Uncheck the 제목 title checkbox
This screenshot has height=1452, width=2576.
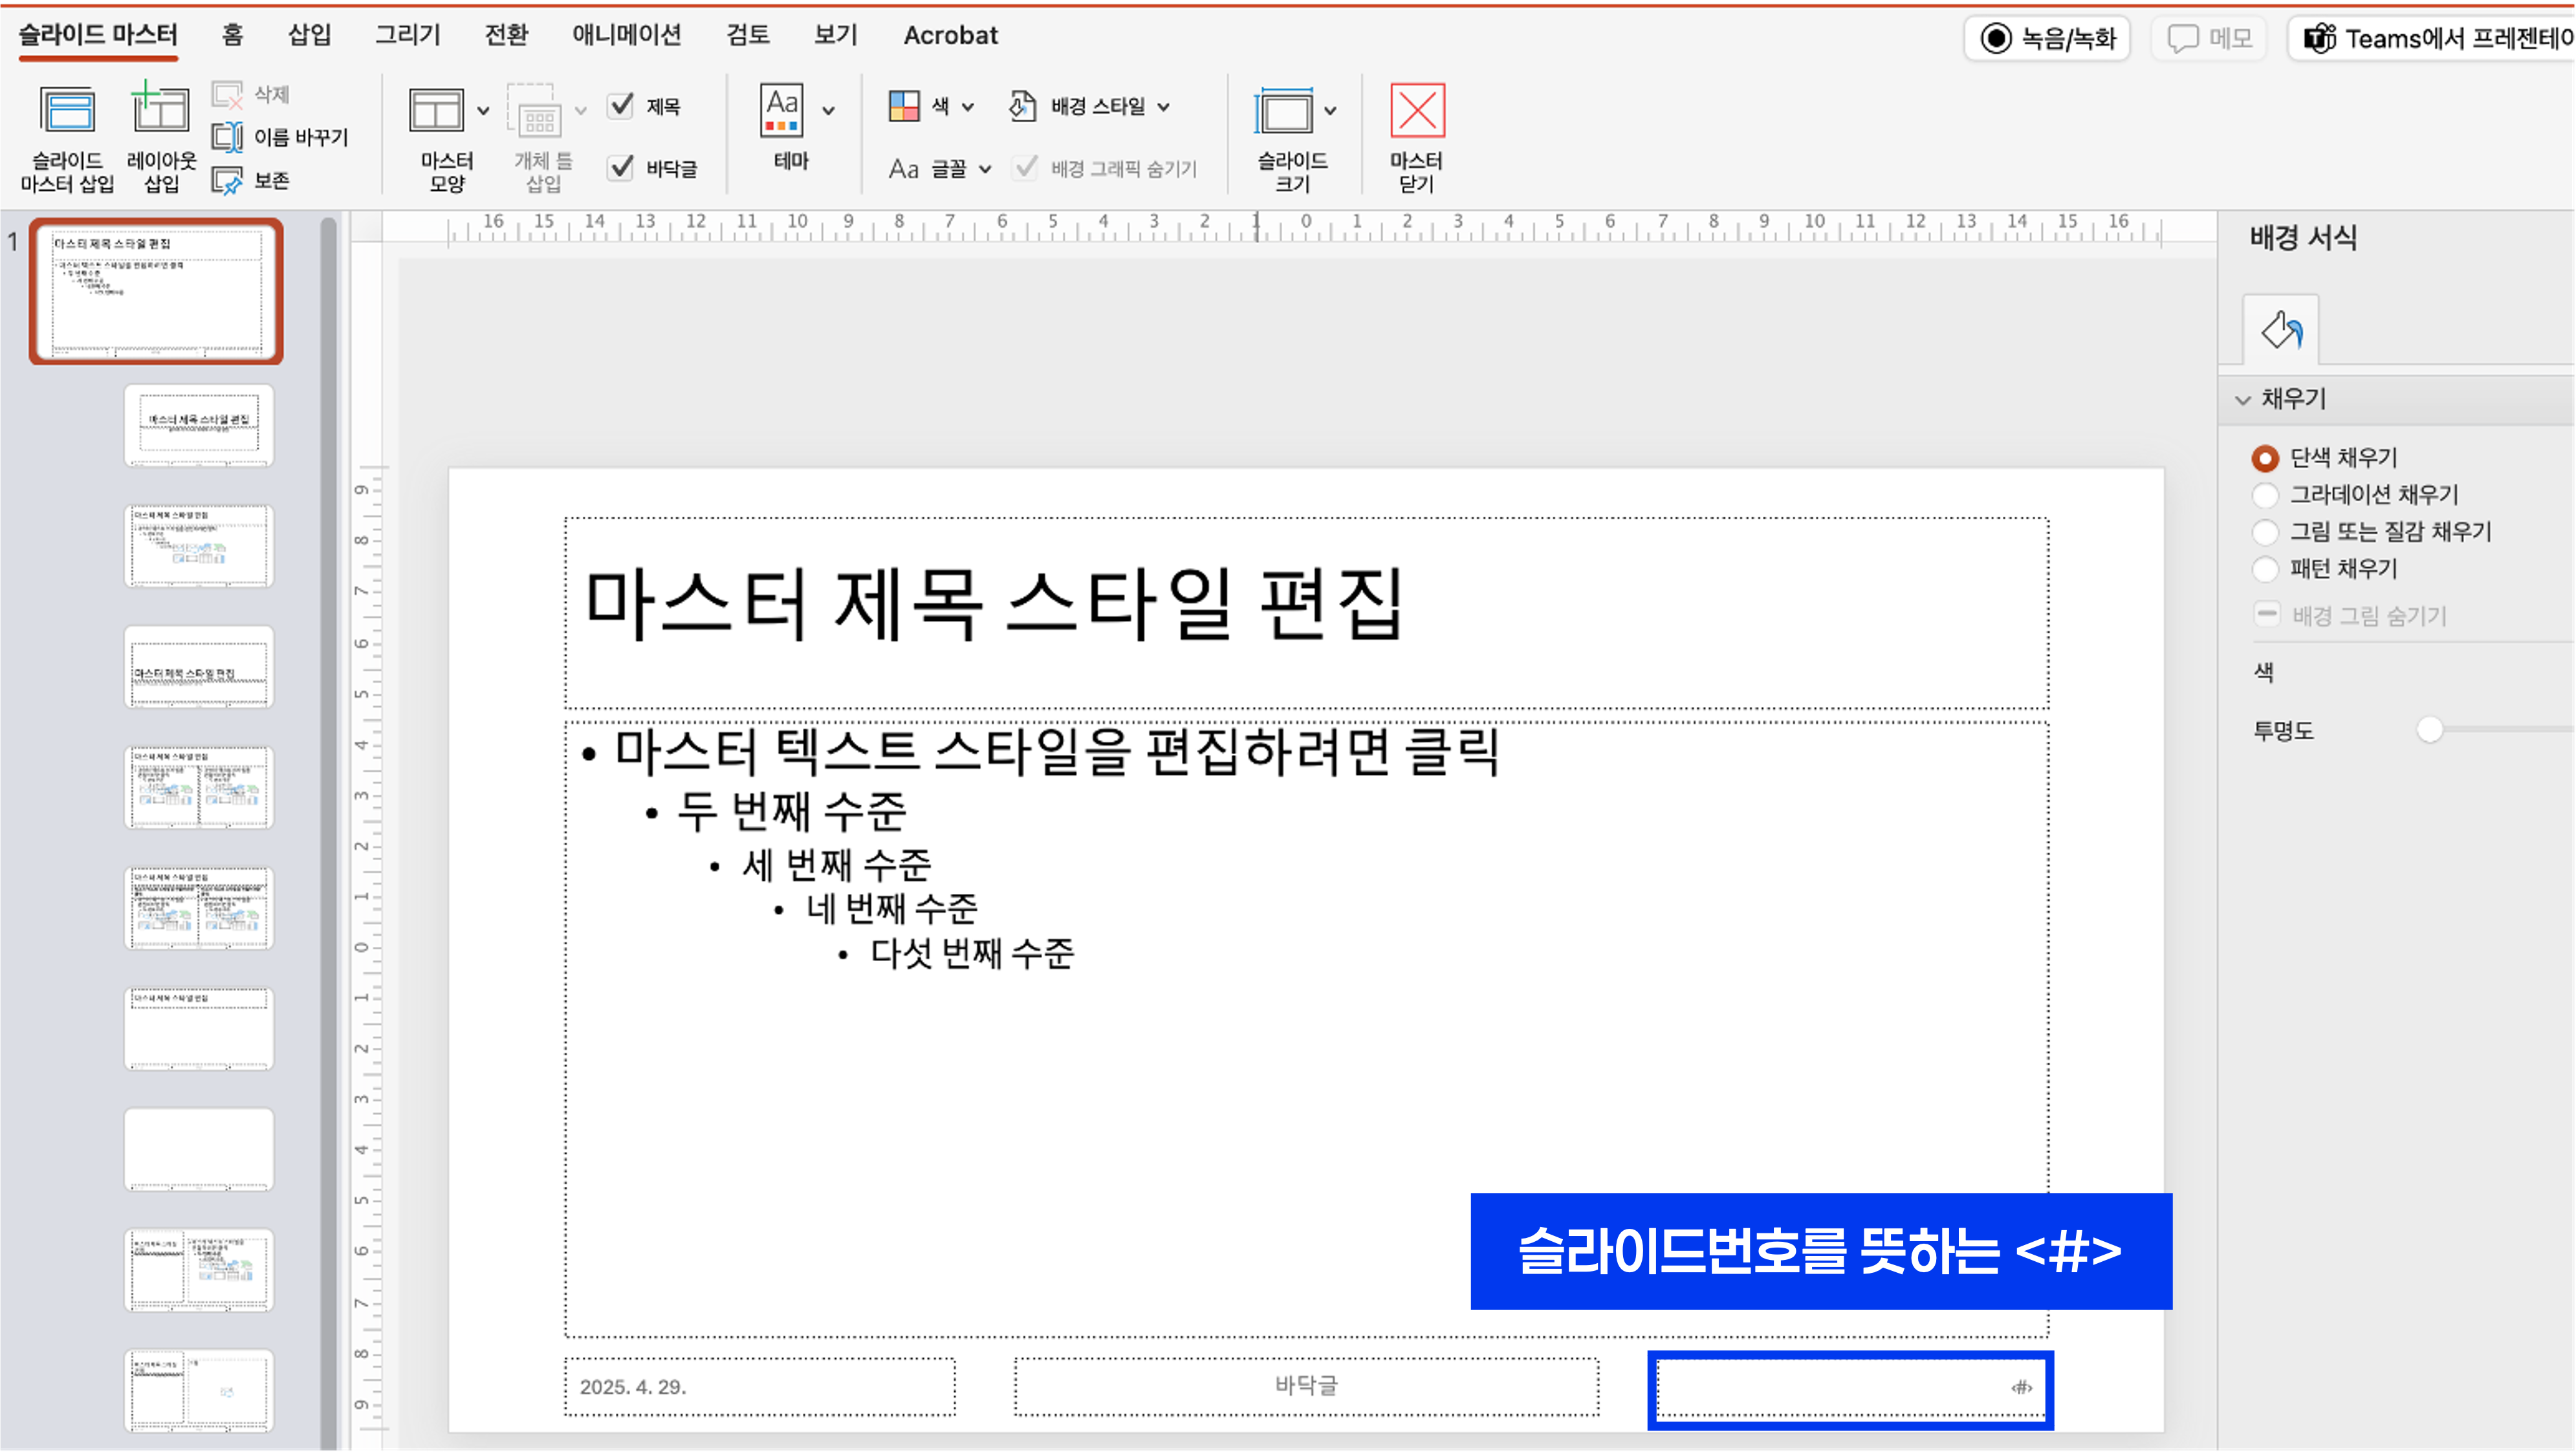(621, 106)
